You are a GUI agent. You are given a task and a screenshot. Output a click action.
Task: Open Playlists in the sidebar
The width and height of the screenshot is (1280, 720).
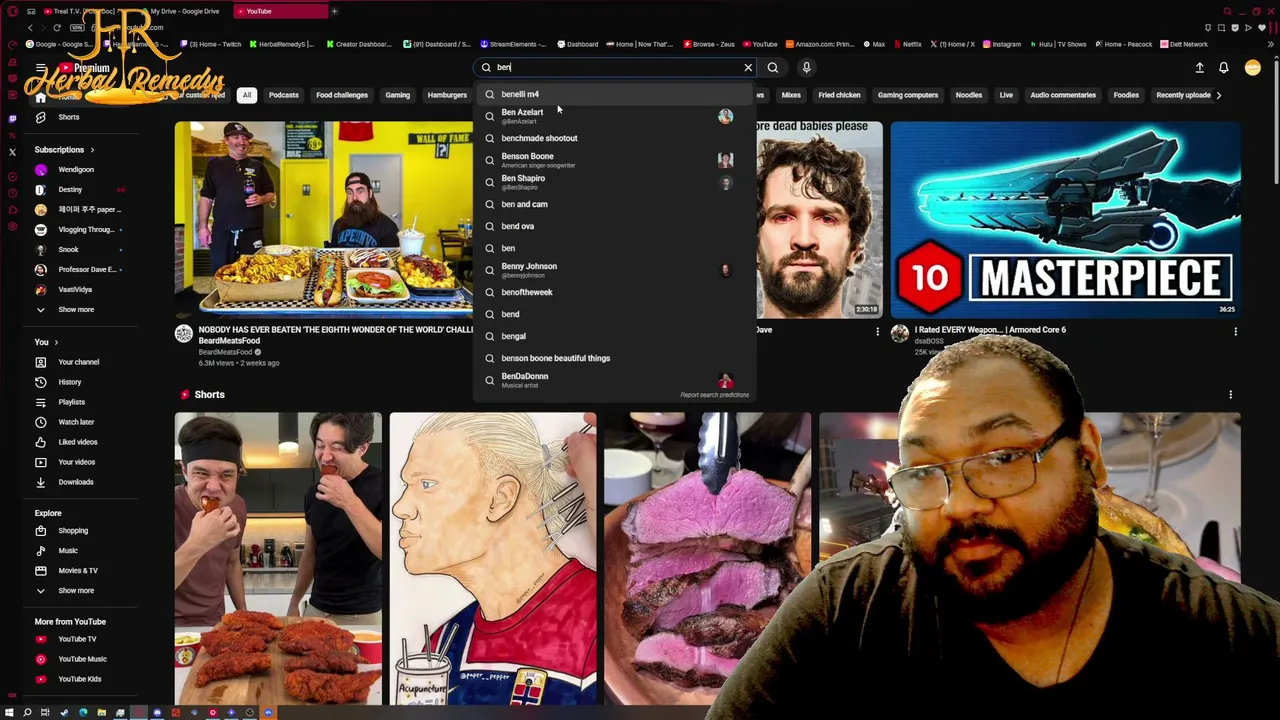(70, 402)
